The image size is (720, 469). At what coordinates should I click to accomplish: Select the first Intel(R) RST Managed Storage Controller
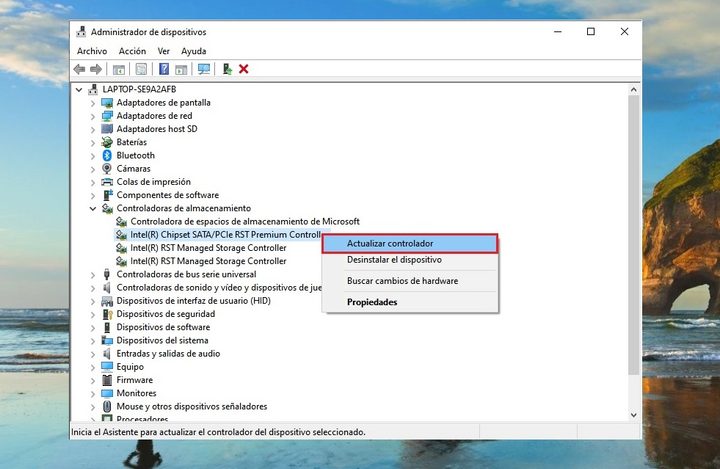(208, 248)
